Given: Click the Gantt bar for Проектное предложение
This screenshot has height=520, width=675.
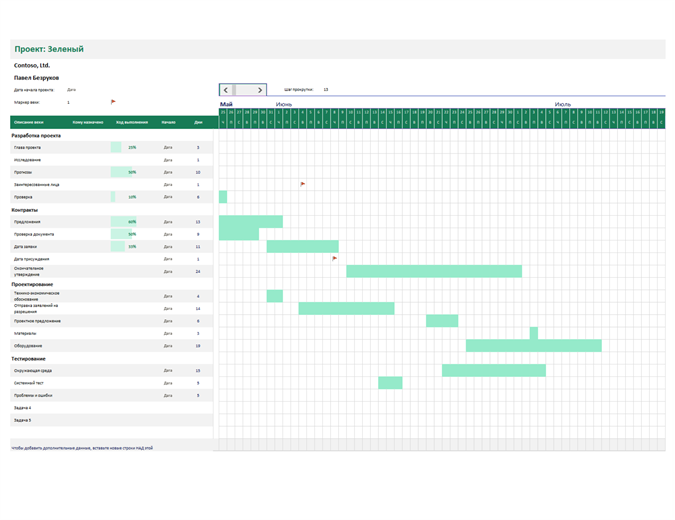Looking at the screenshot, I should (442, 321).
